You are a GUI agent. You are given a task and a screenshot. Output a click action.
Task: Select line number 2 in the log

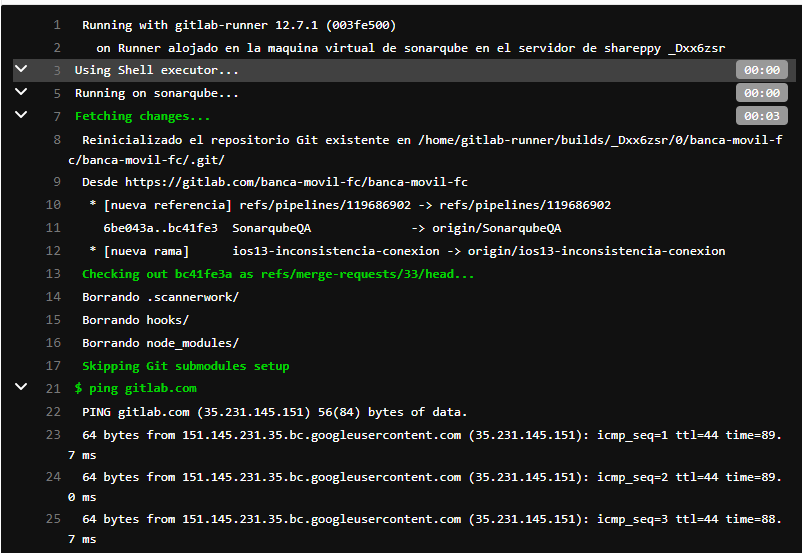[x=57, y=48]
